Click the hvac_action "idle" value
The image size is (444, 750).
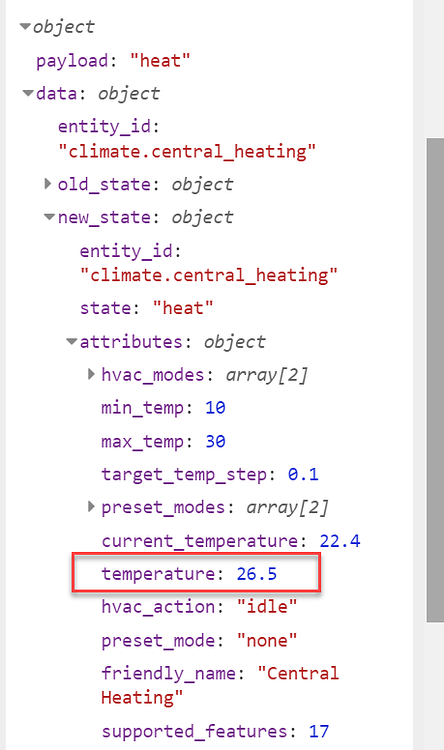[x=267, y=607]
